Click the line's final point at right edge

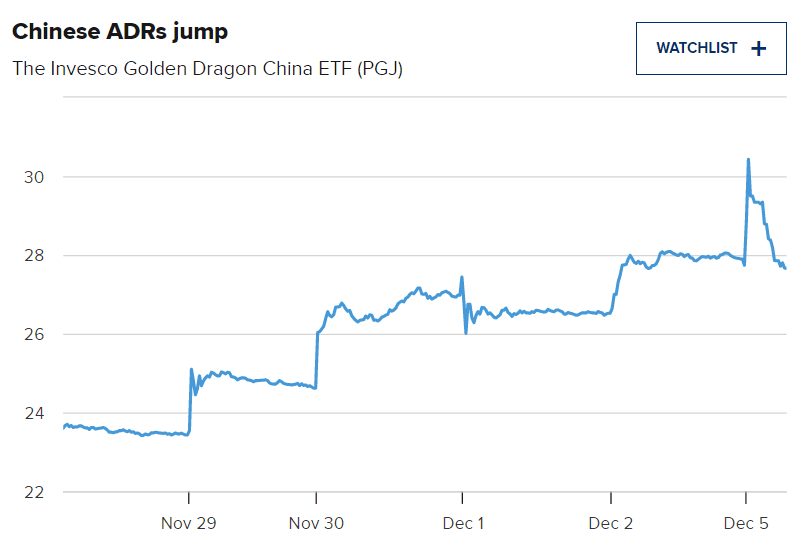pos(785,268)
